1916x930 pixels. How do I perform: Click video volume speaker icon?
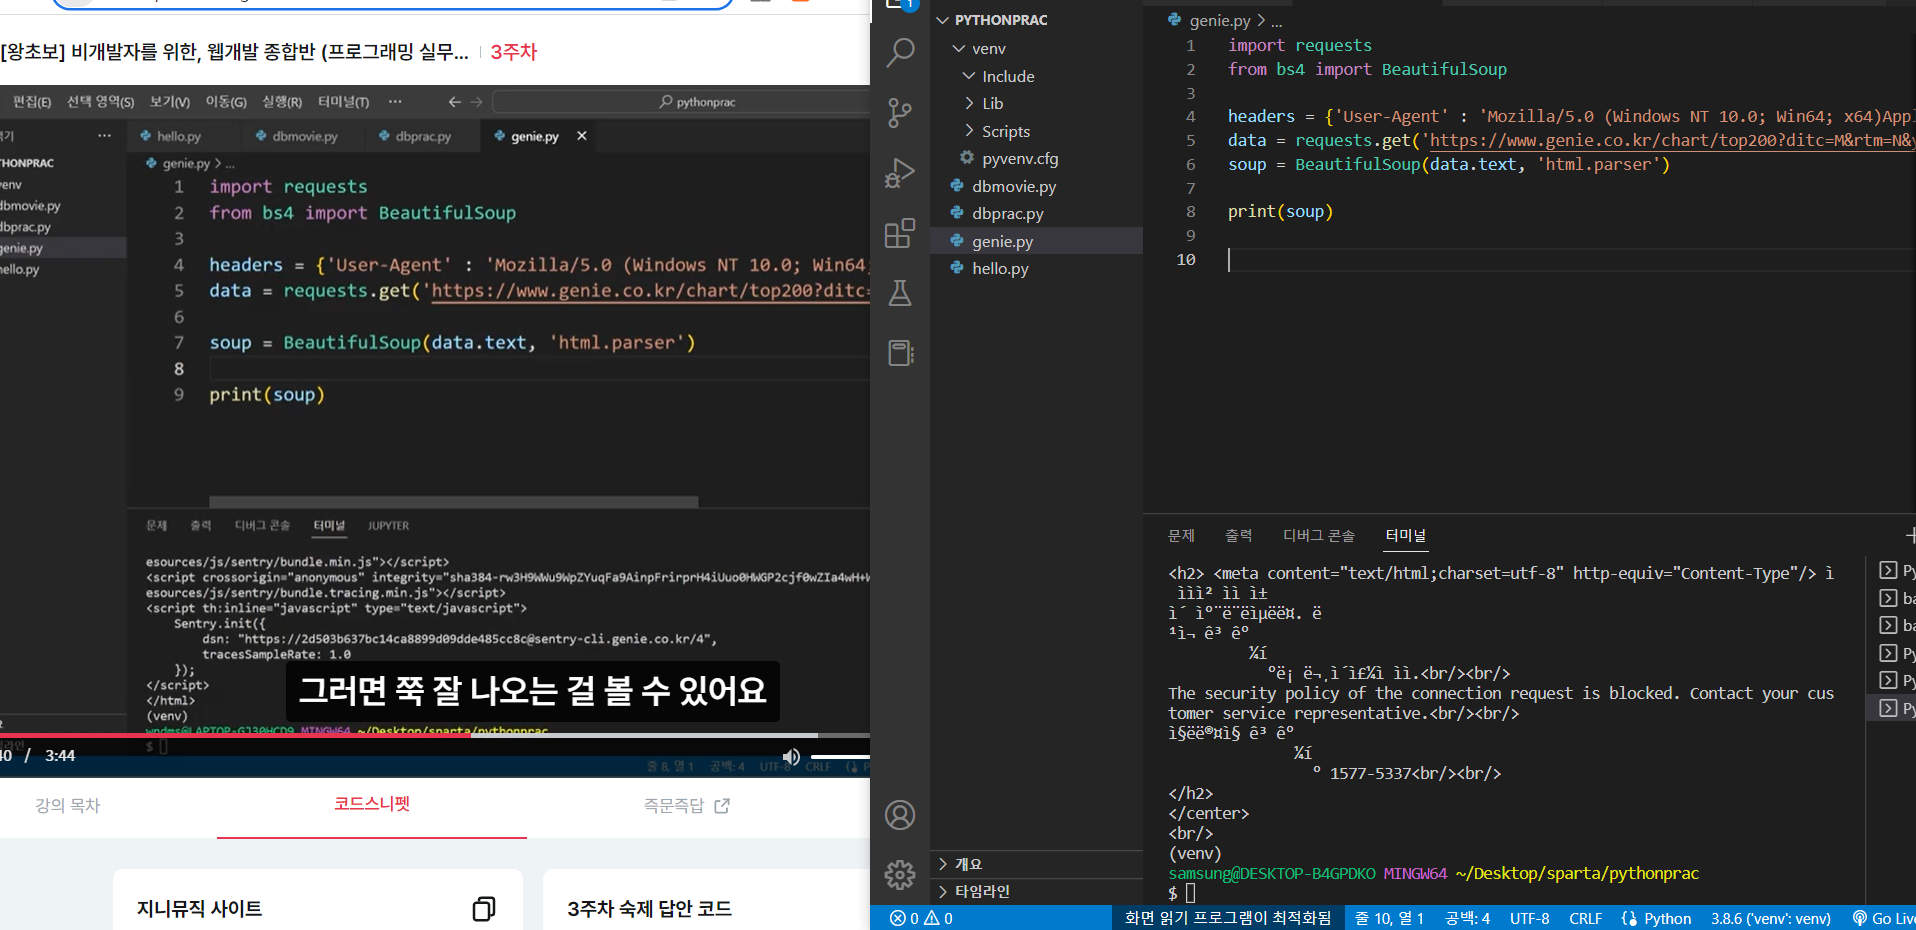(x=791, y=756)
